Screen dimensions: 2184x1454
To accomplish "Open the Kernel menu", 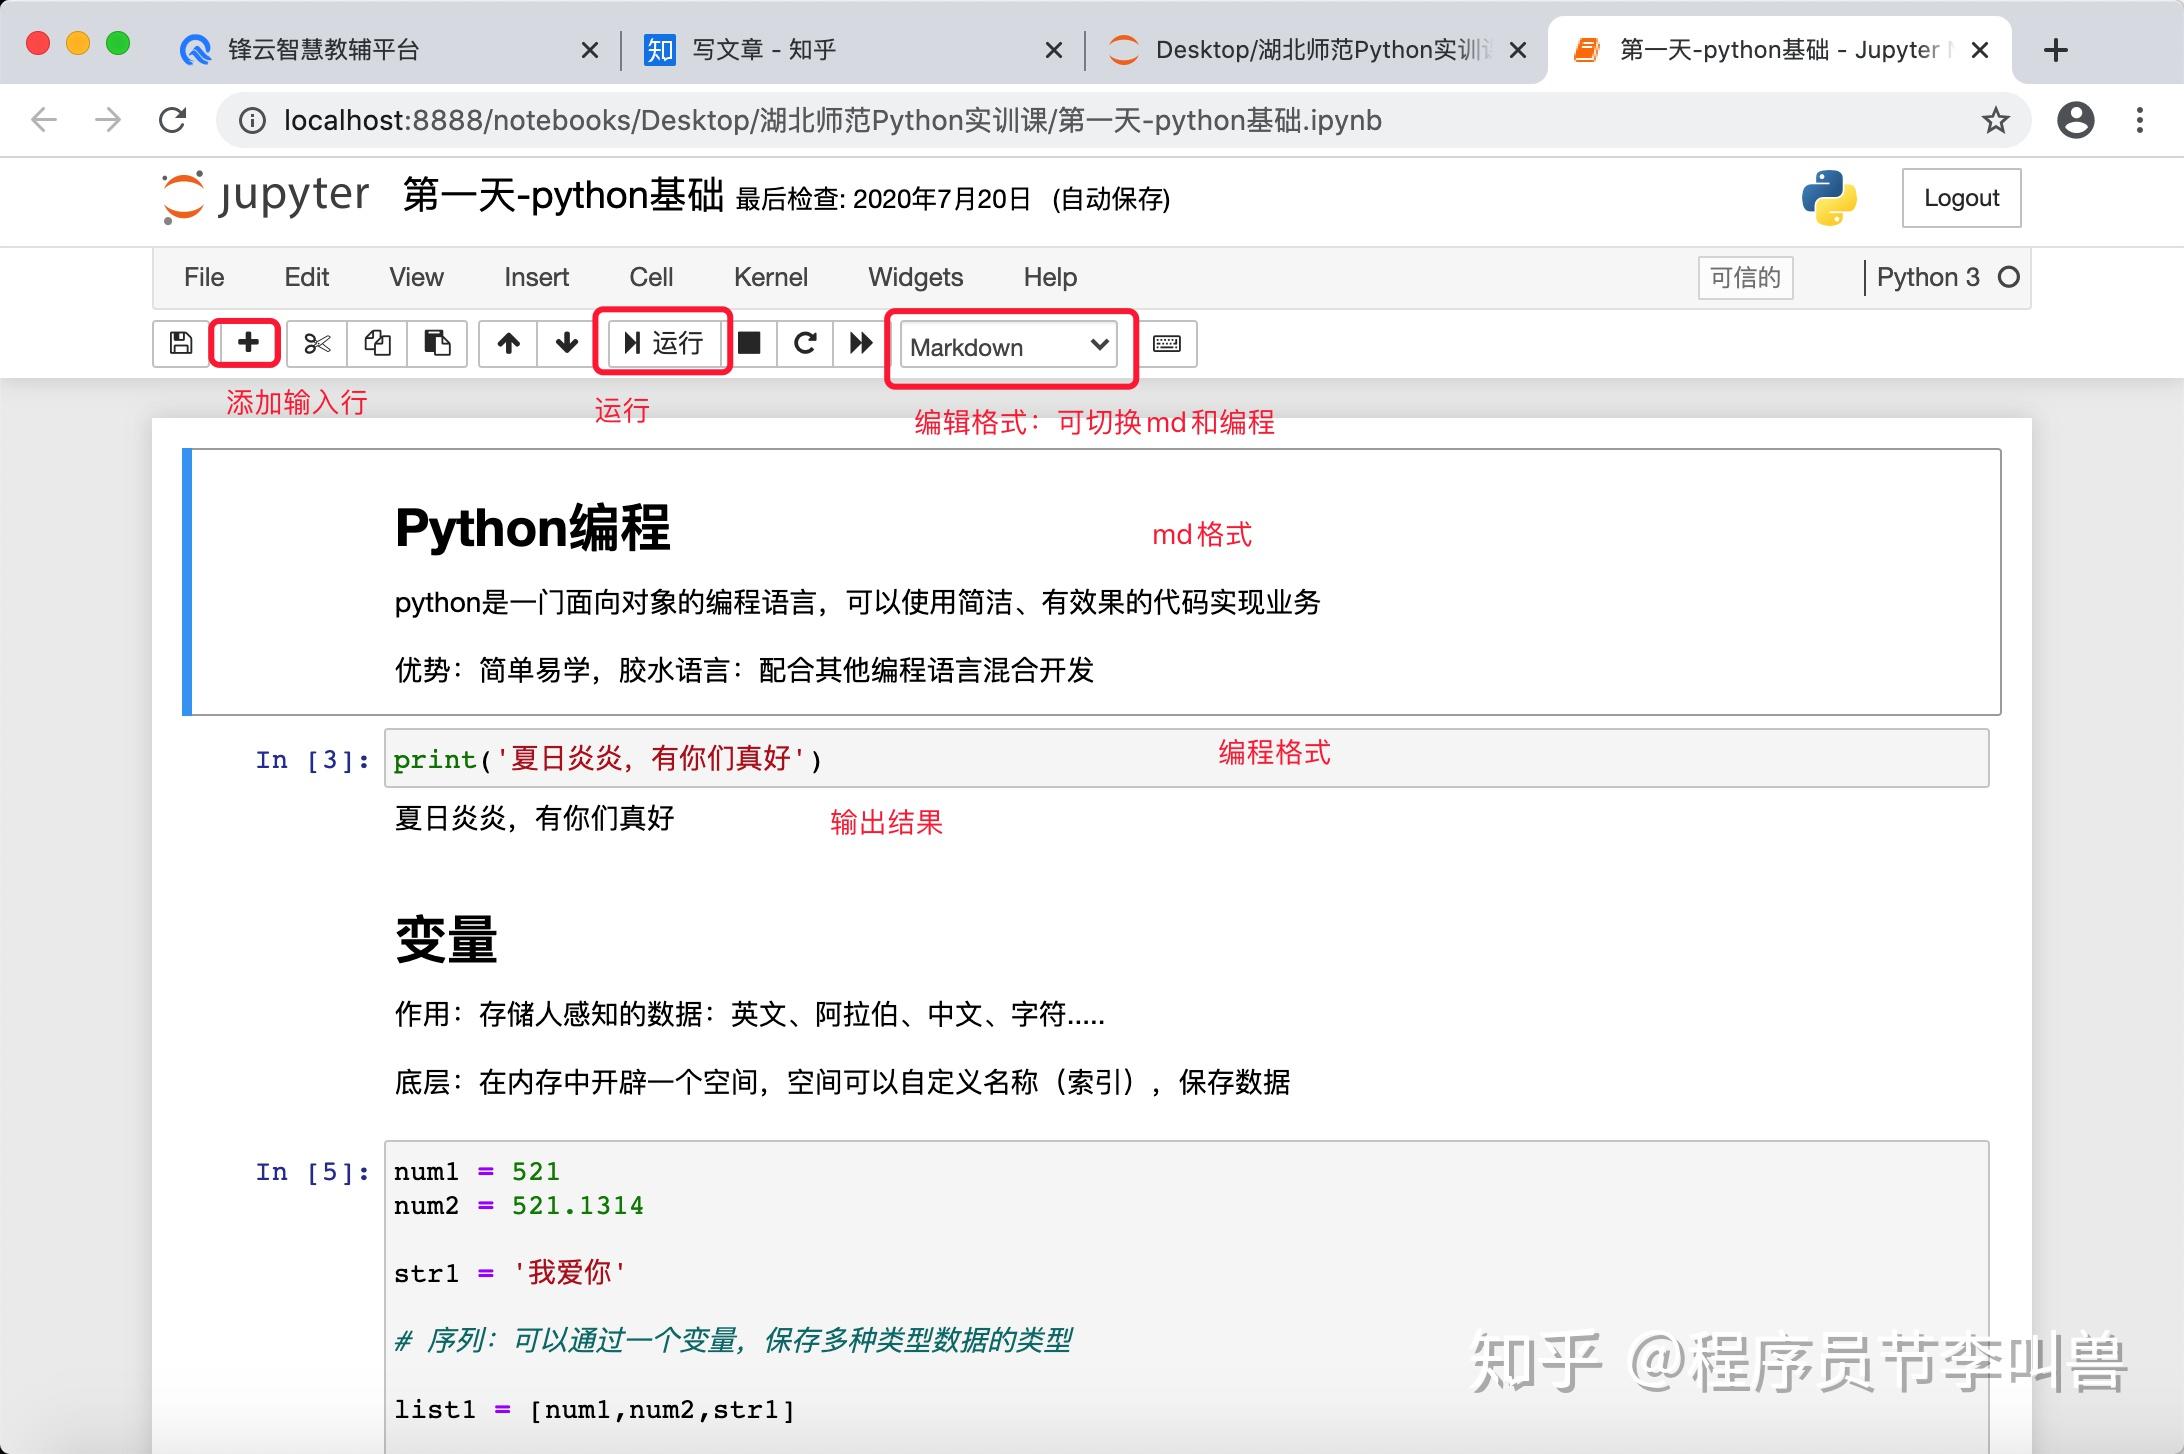I will pos(770,277).
